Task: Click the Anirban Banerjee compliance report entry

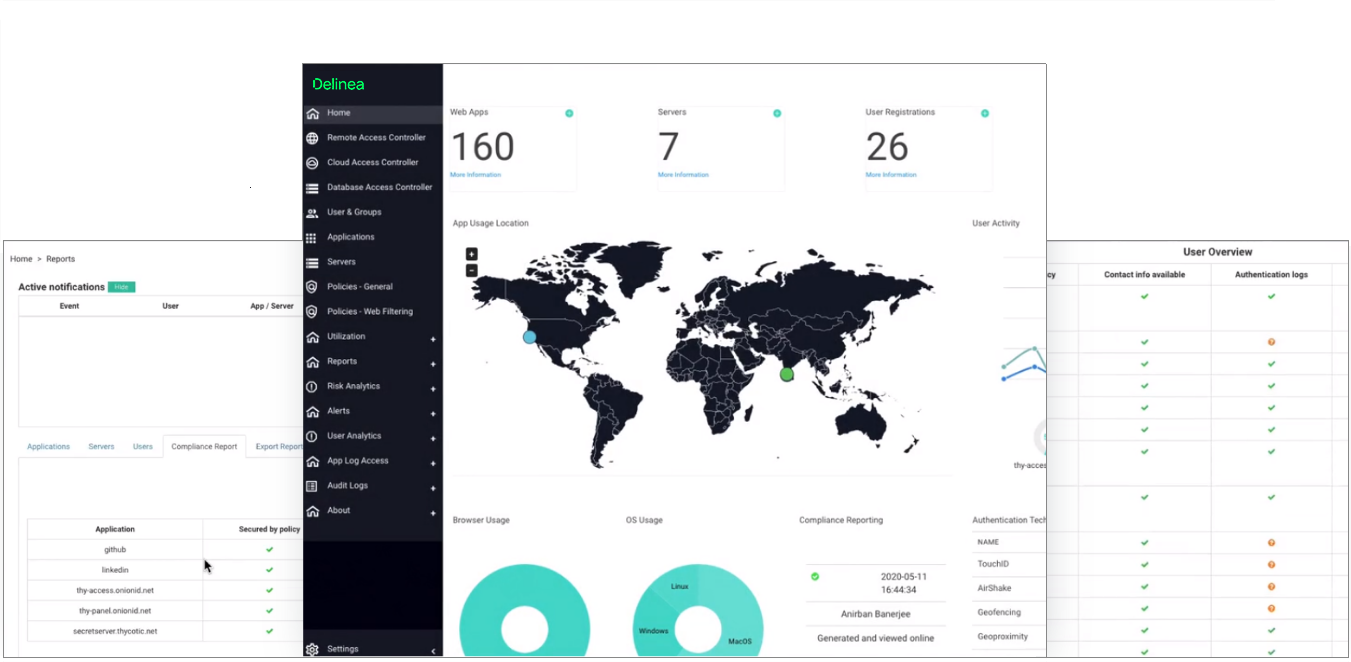Action: [875, 613]
